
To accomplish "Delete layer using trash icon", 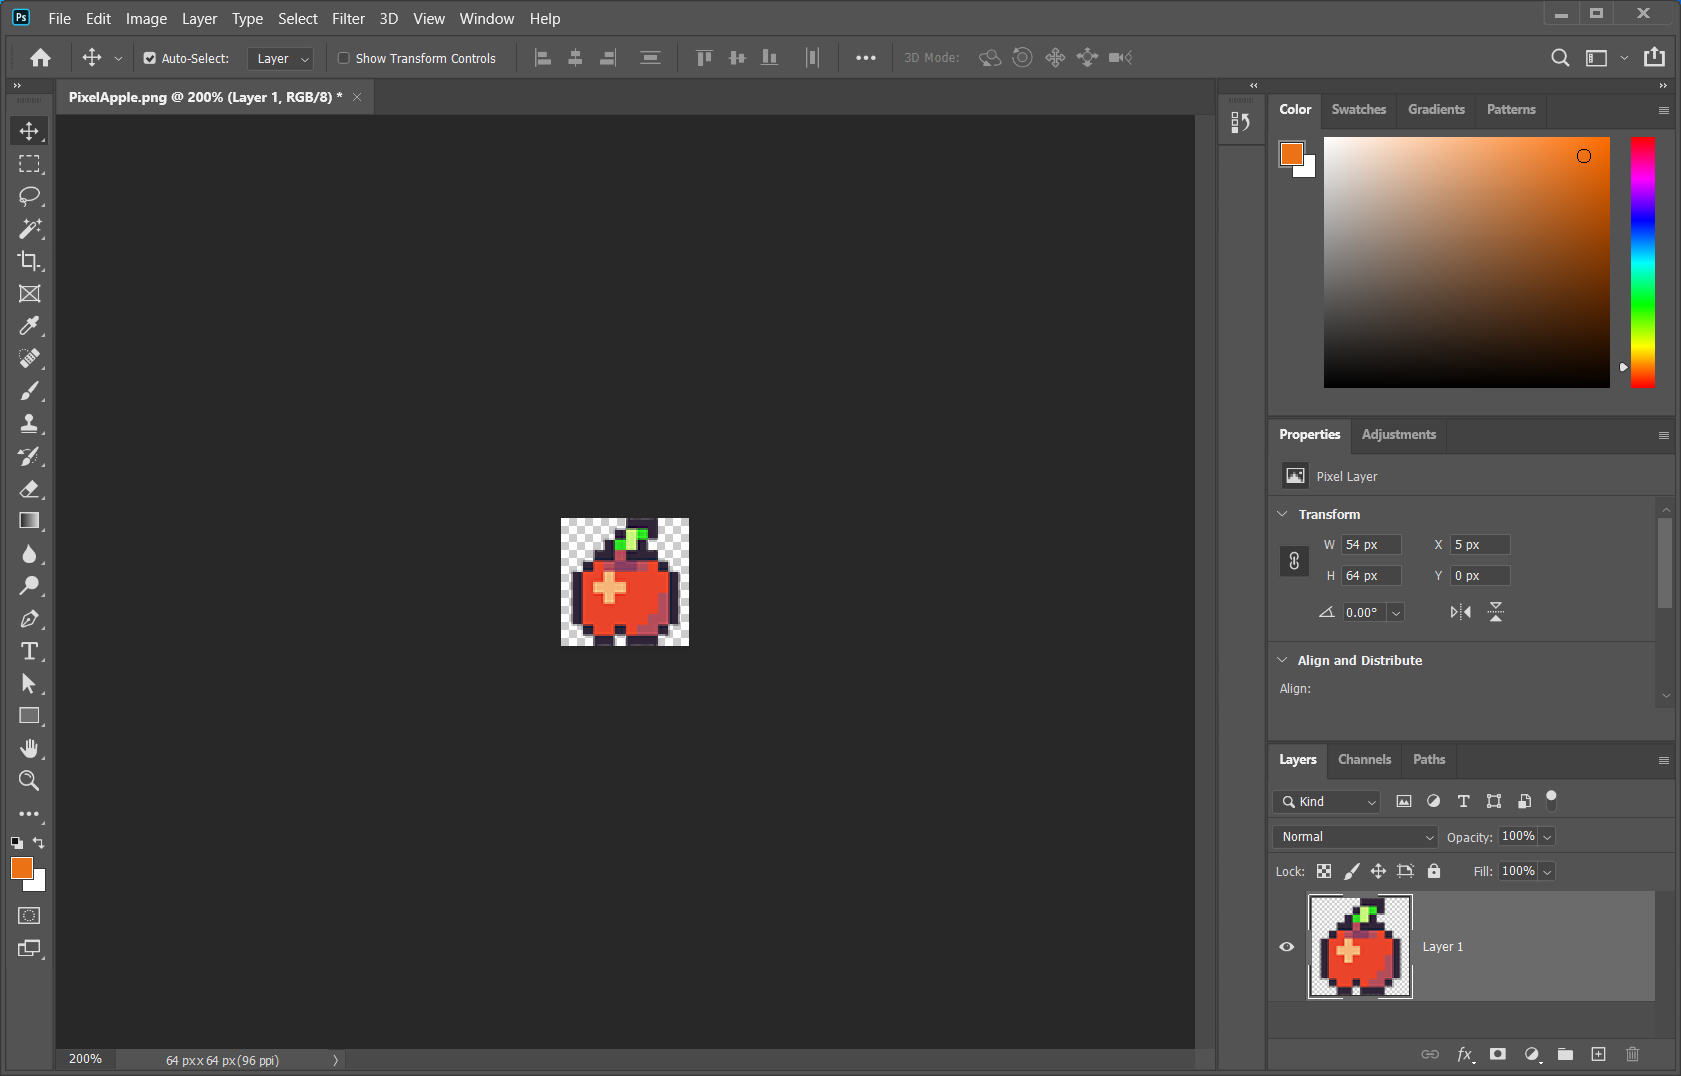I will point(1633,1054).
